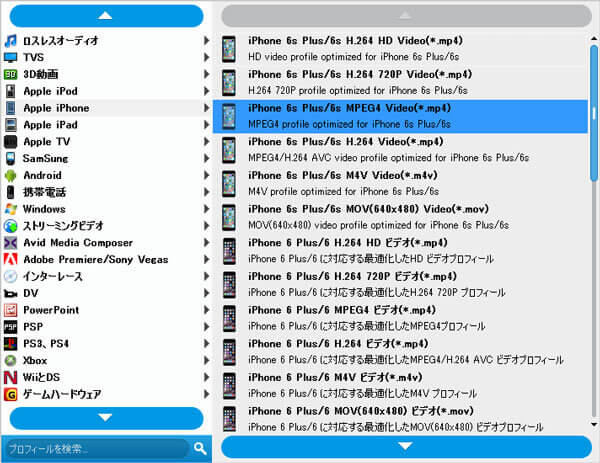The image size is (600, 463).
Task: Click the profile search field プロフィールを検索
Action: coord(99,448)
